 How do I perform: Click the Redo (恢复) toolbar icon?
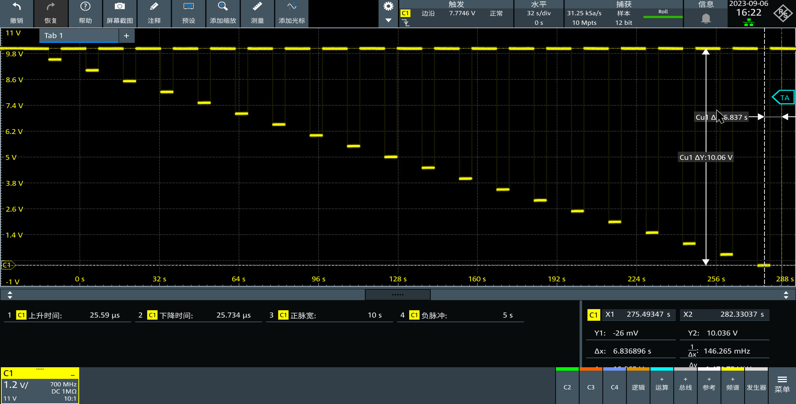[51, 12]
